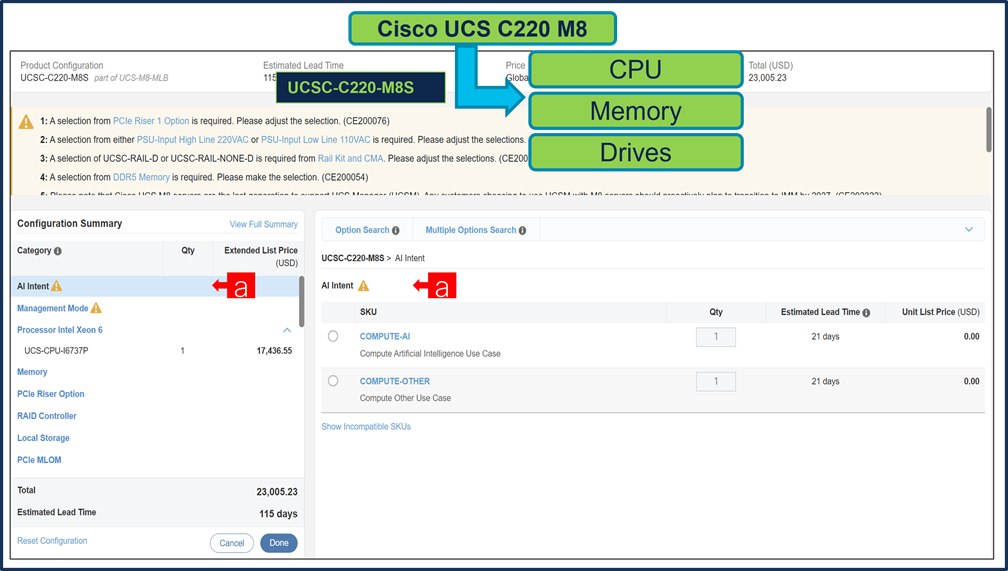The width and height of the screenshot is (1008, 571).
Task: Click Show Incompatible SKUs link
Action: pyautogui.click(x=366, y=426)
